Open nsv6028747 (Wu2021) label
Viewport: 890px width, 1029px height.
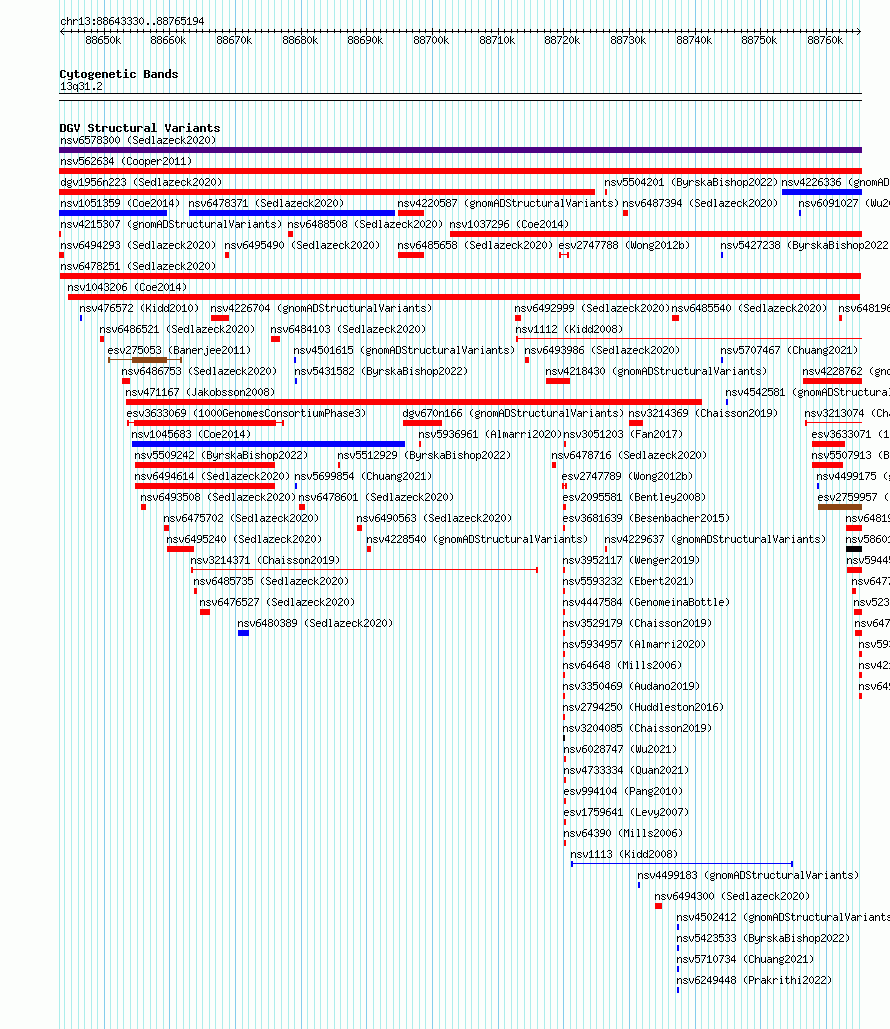(x=620, y=749)
